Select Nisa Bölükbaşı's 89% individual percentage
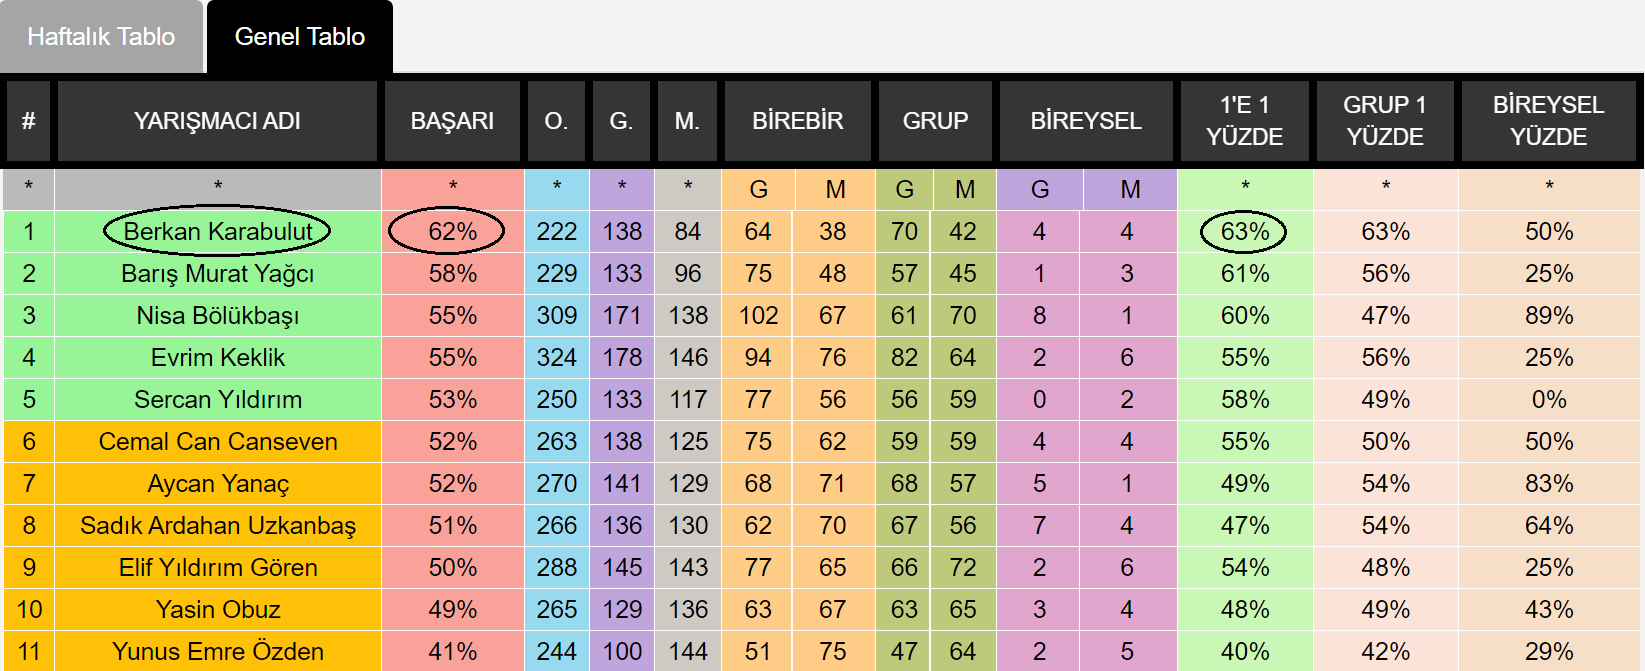1645x671 pixels. point(1549,316)
